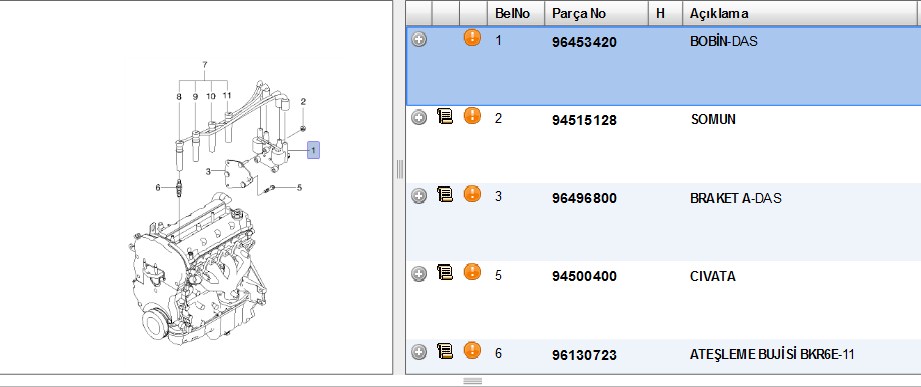The height and width of the screenshot is (387, 921).
Task: Click CIVATA description text
Action: point(712,277)
